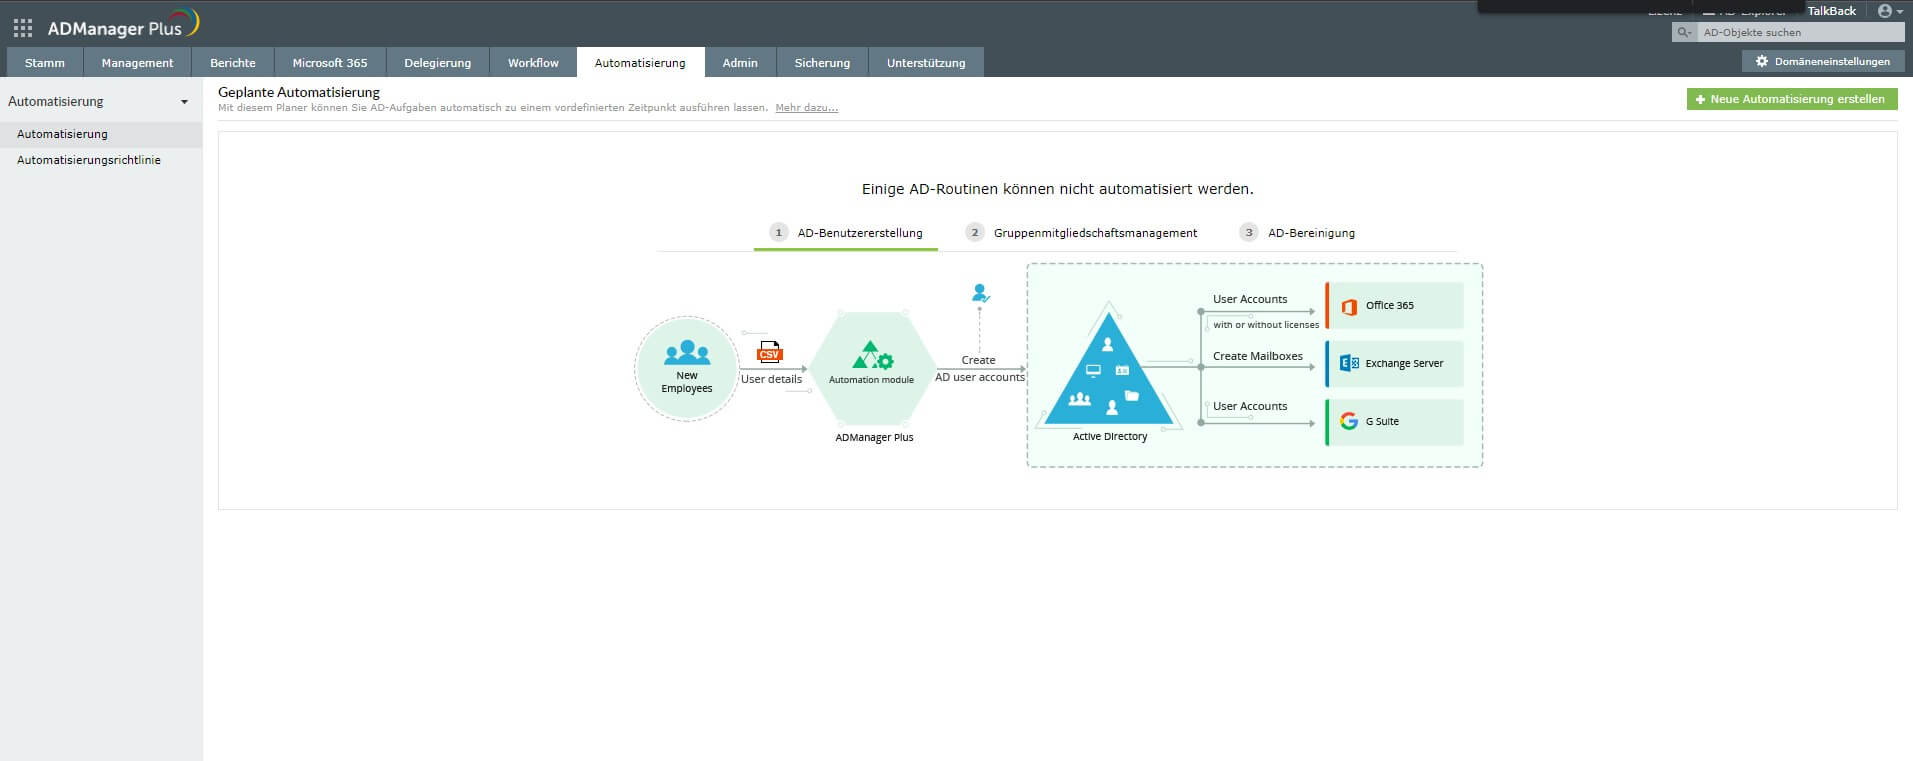
Task: Click the gear icon in Domäneneinstellungen
Action: pyautogui.click(x=1761, y=61)
